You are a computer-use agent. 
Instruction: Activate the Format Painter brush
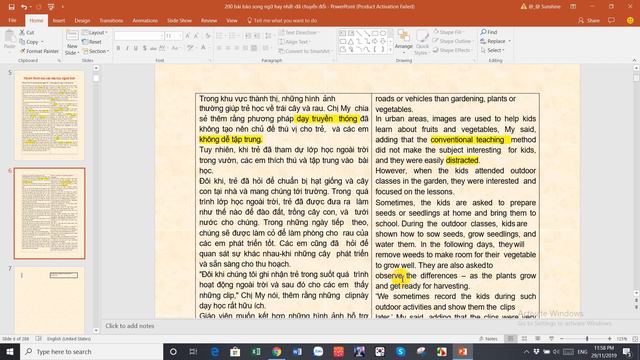coord(22,51)
